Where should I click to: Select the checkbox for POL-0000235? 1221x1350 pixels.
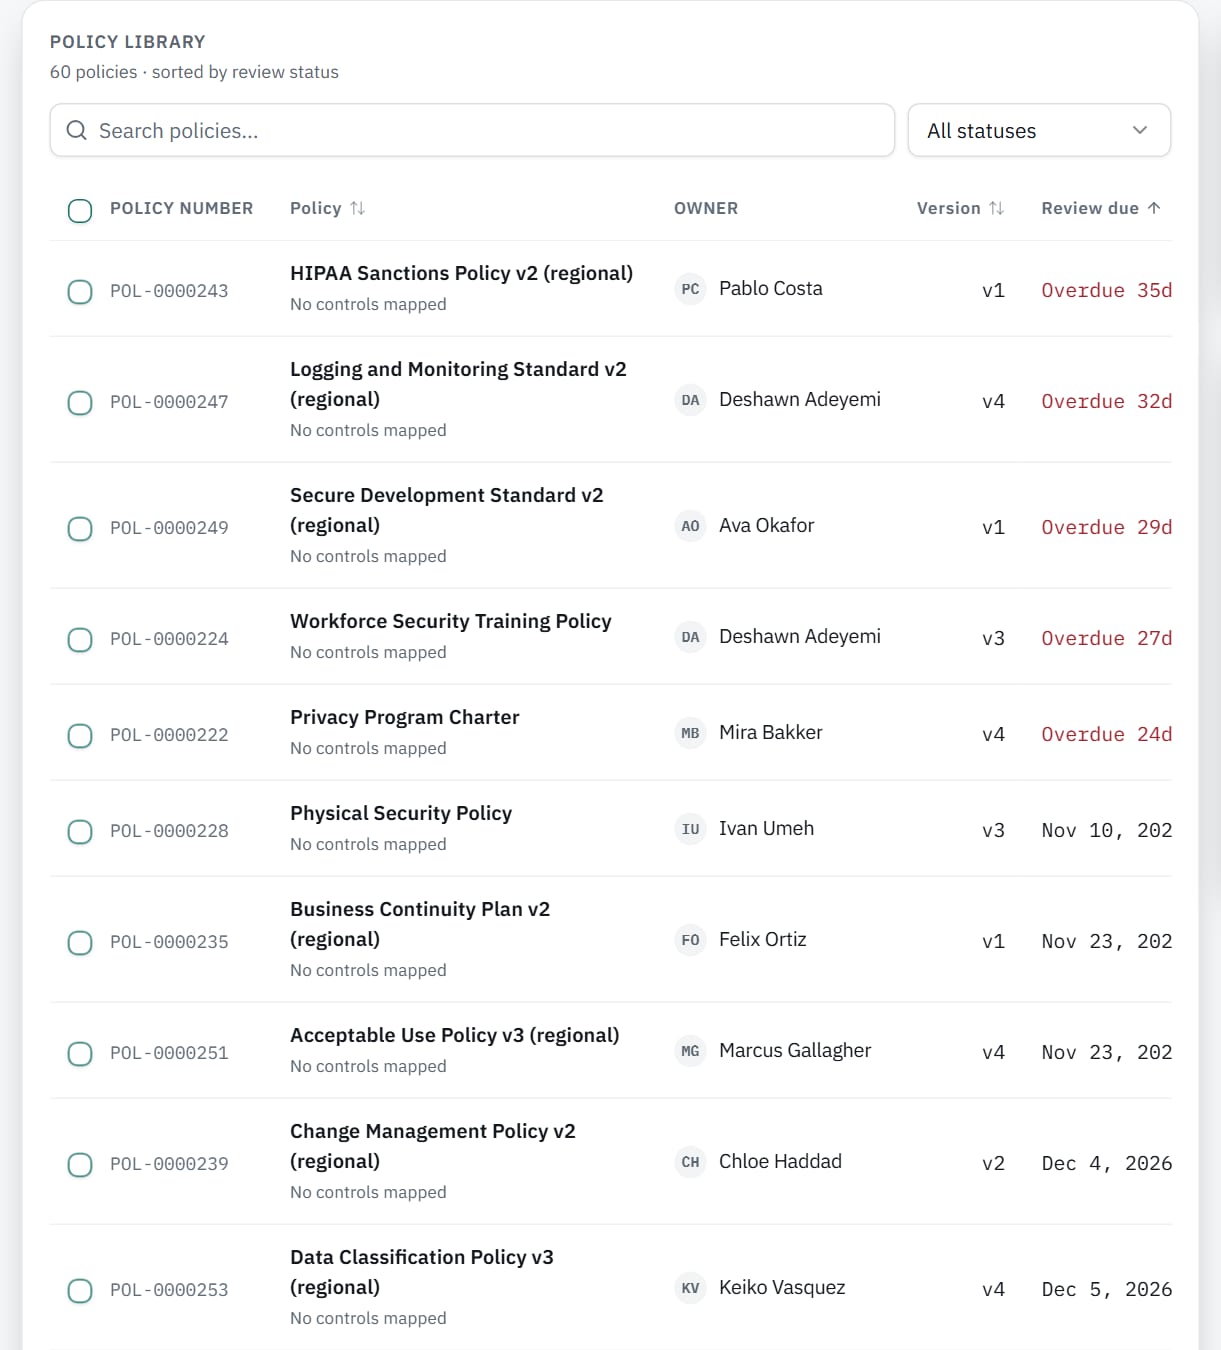[80, 942]
